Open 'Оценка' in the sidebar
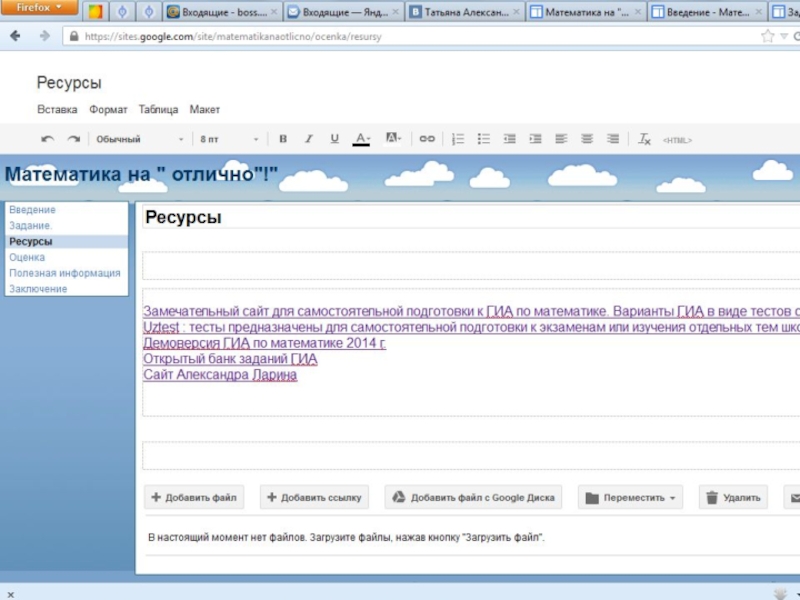800x600 pixels. [27, 257]
